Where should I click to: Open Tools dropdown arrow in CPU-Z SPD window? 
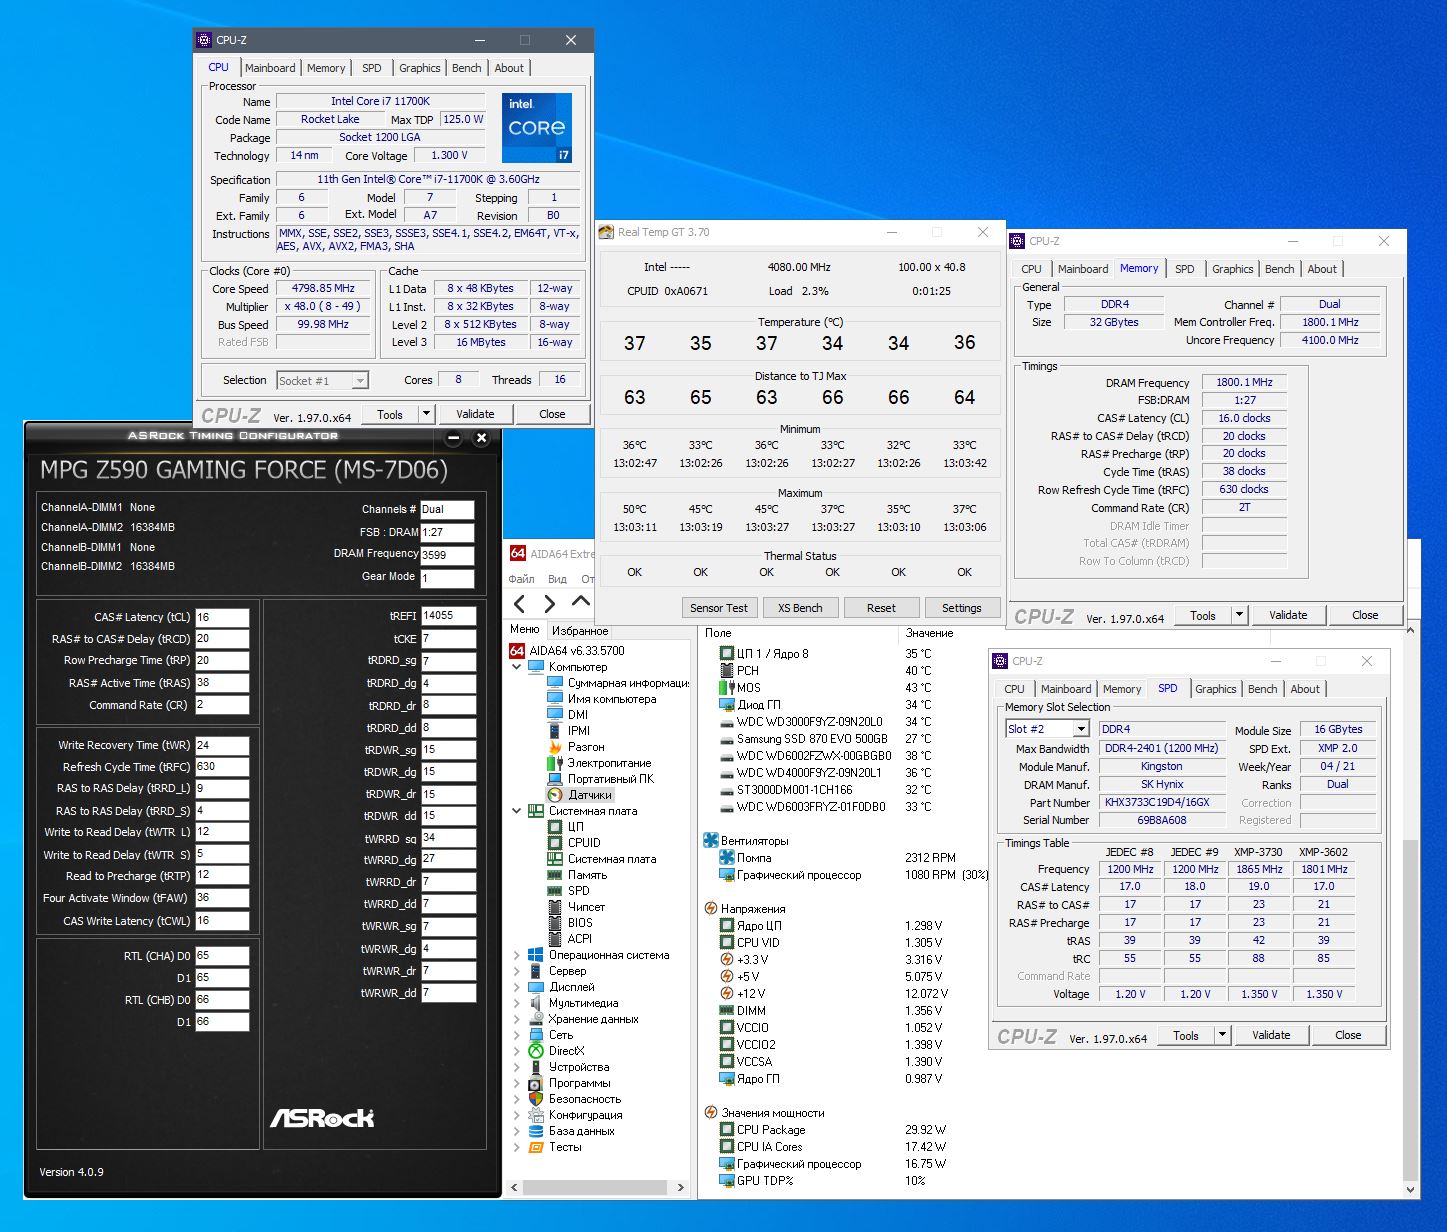coord(1223,1035)
